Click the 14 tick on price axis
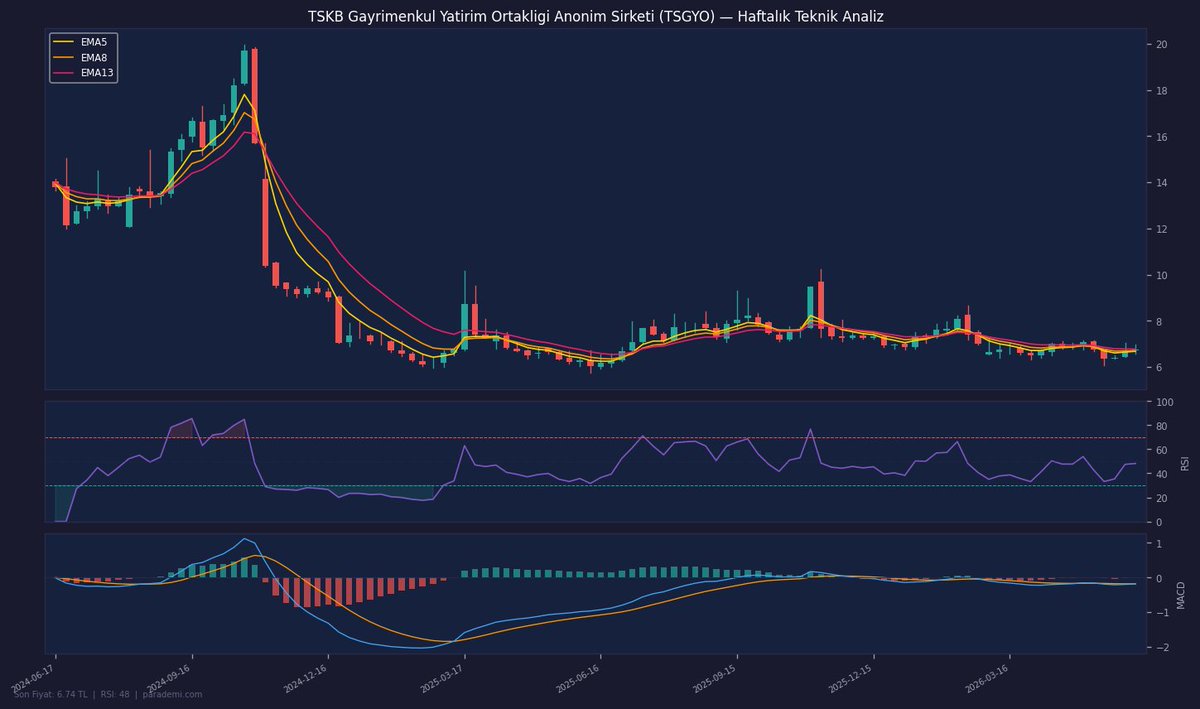 [1162, 183]
